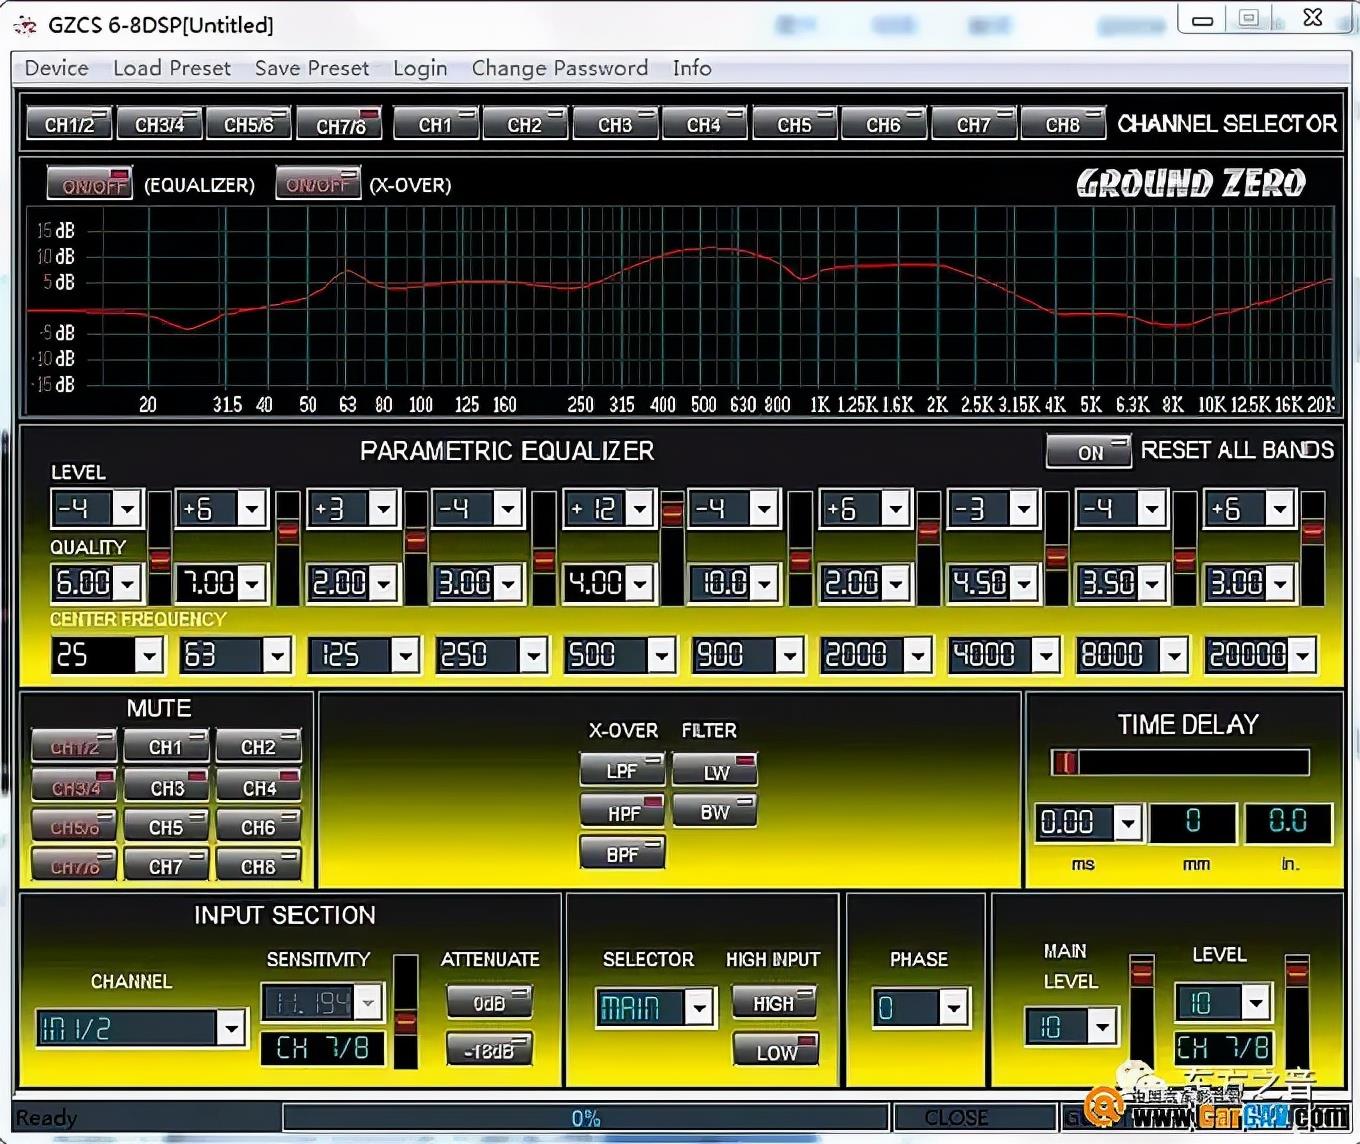The height and width of the screenshot is (1144, 1360).
Task: Pick the BW filter type
Action: tap(715, 812)
